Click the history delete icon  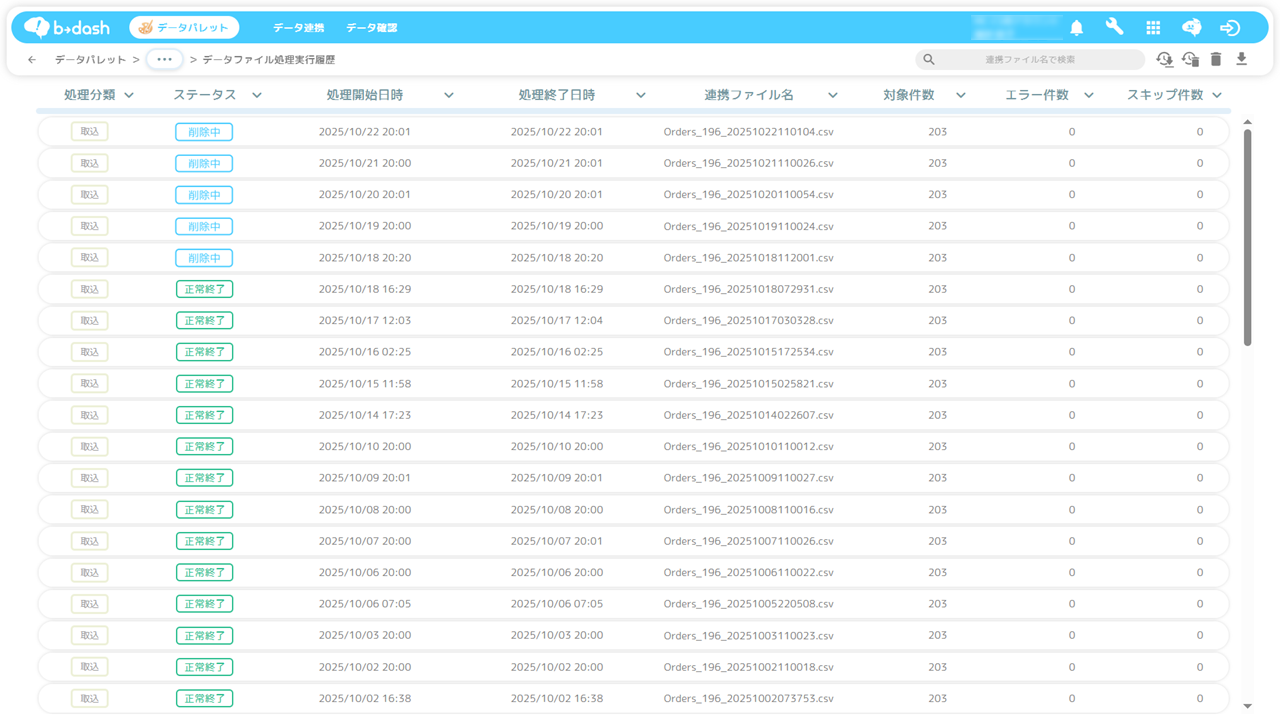pos(1190,60)
